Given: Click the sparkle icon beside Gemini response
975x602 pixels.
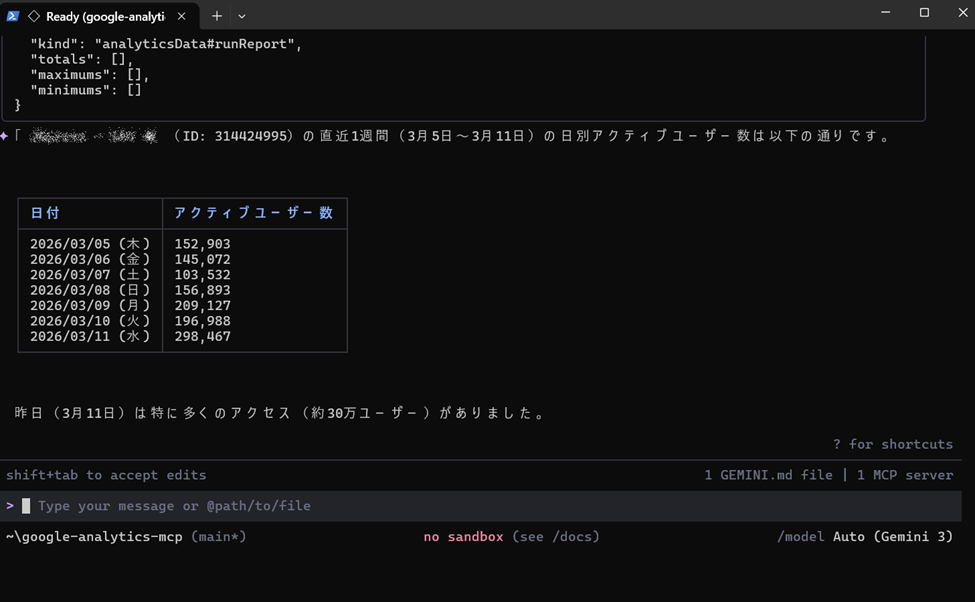Looking at the screenshot, I should point(5,136).
